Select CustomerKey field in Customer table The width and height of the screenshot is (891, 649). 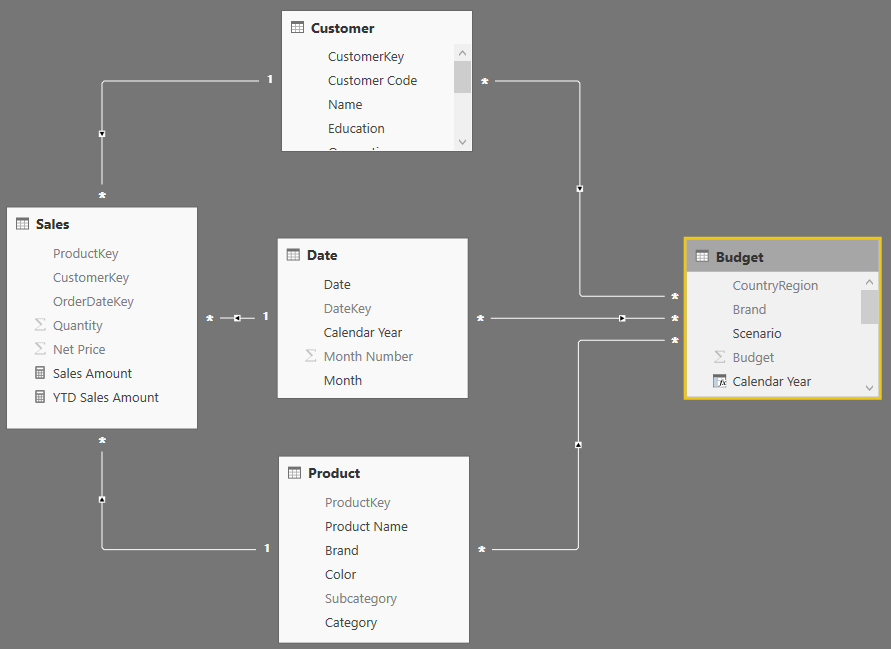coord(368,56)
